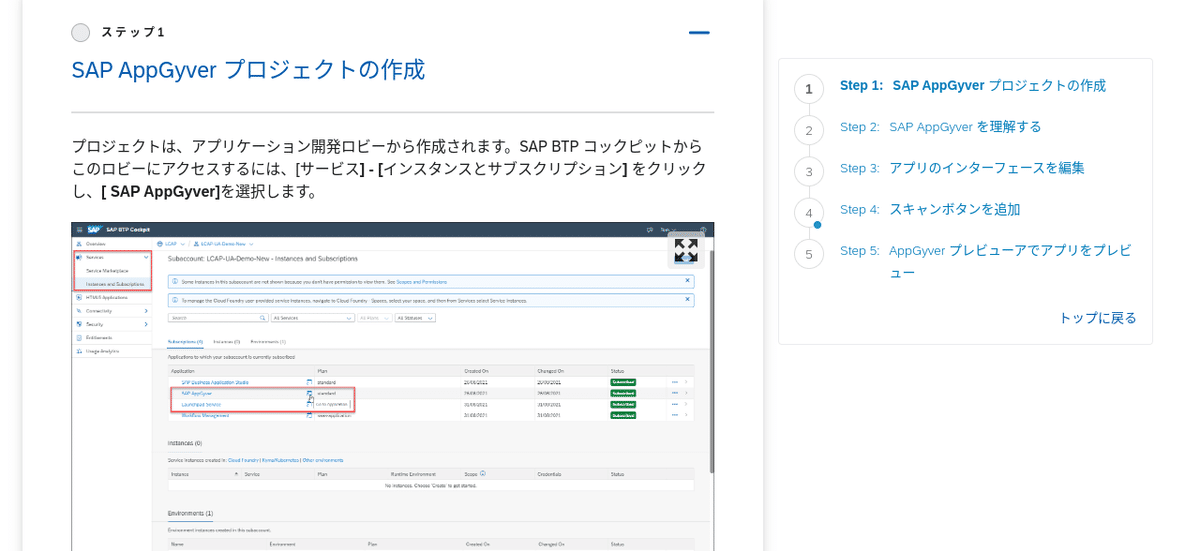The height and width of the screenshot is (551, 1200).
Task: Jump to Step 2 SAP AppGyver を理解する
Action: pos(941,127)
